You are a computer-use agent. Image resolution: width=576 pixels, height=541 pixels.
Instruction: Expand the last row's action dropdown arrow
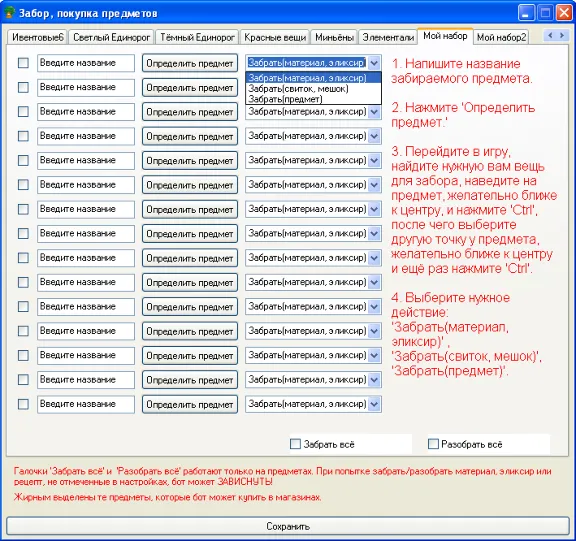[x=374, y=404]
